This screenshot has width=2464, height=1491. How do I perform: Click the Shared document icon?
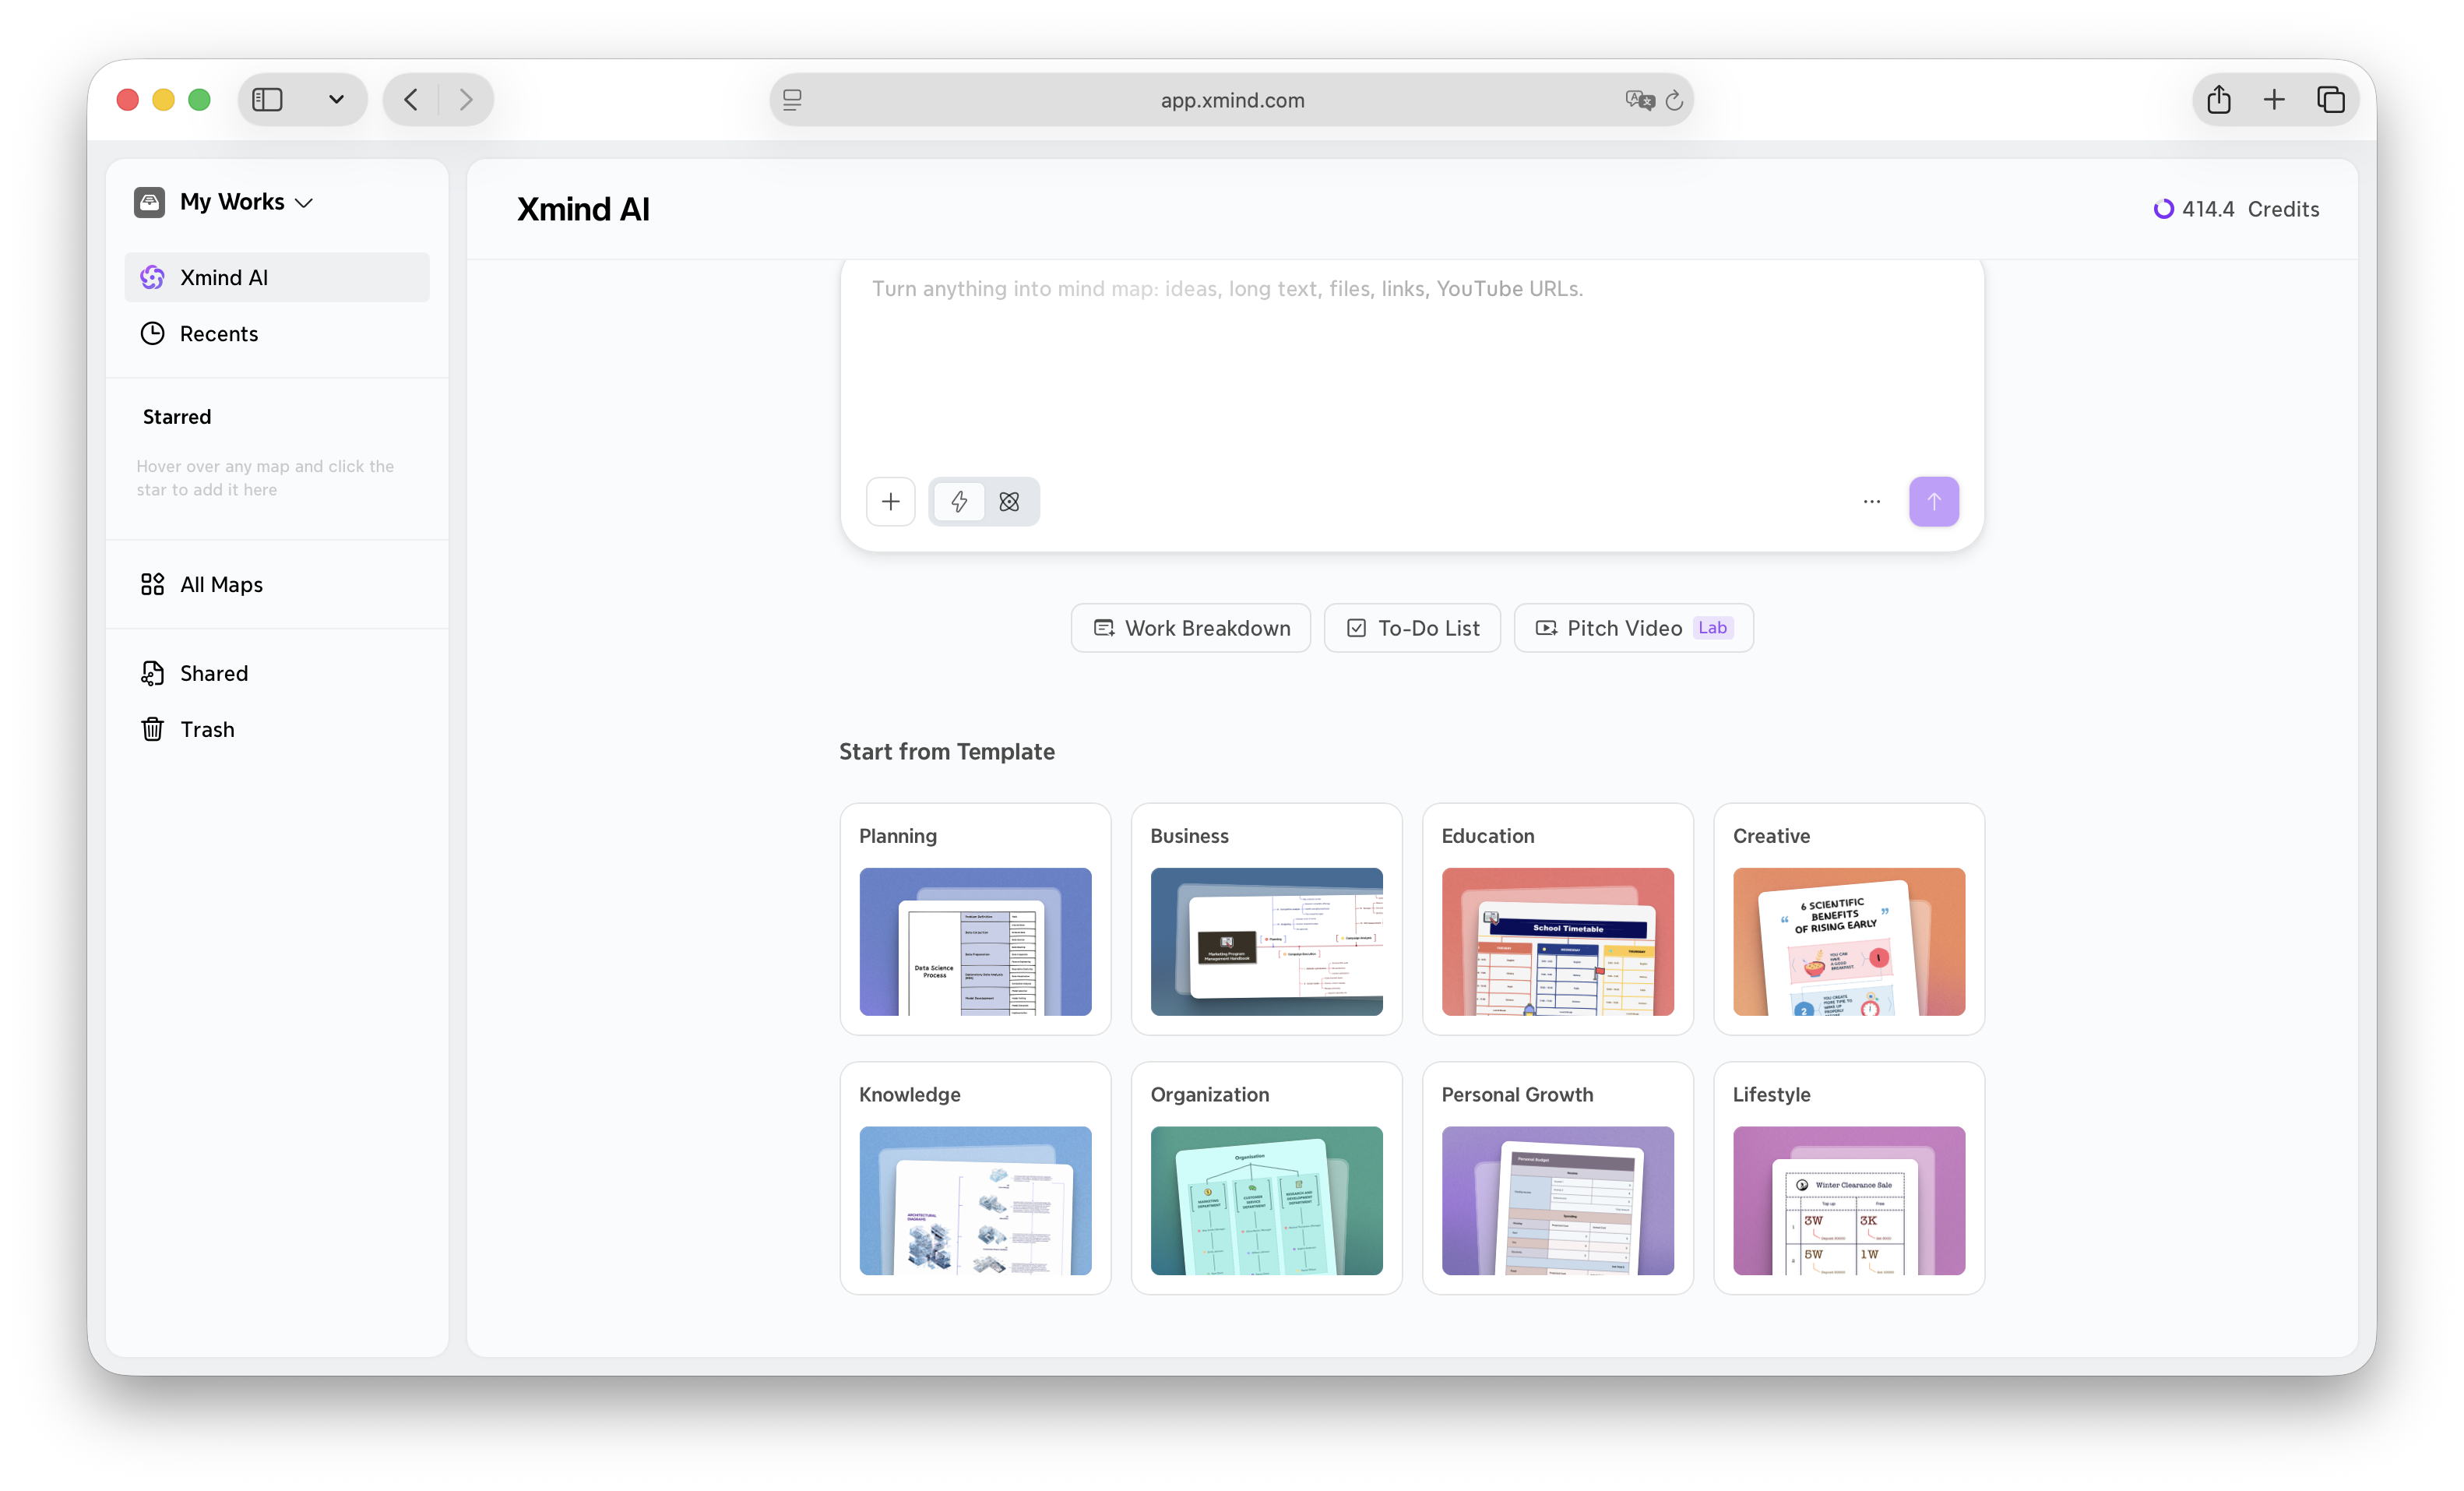(152, 673)
